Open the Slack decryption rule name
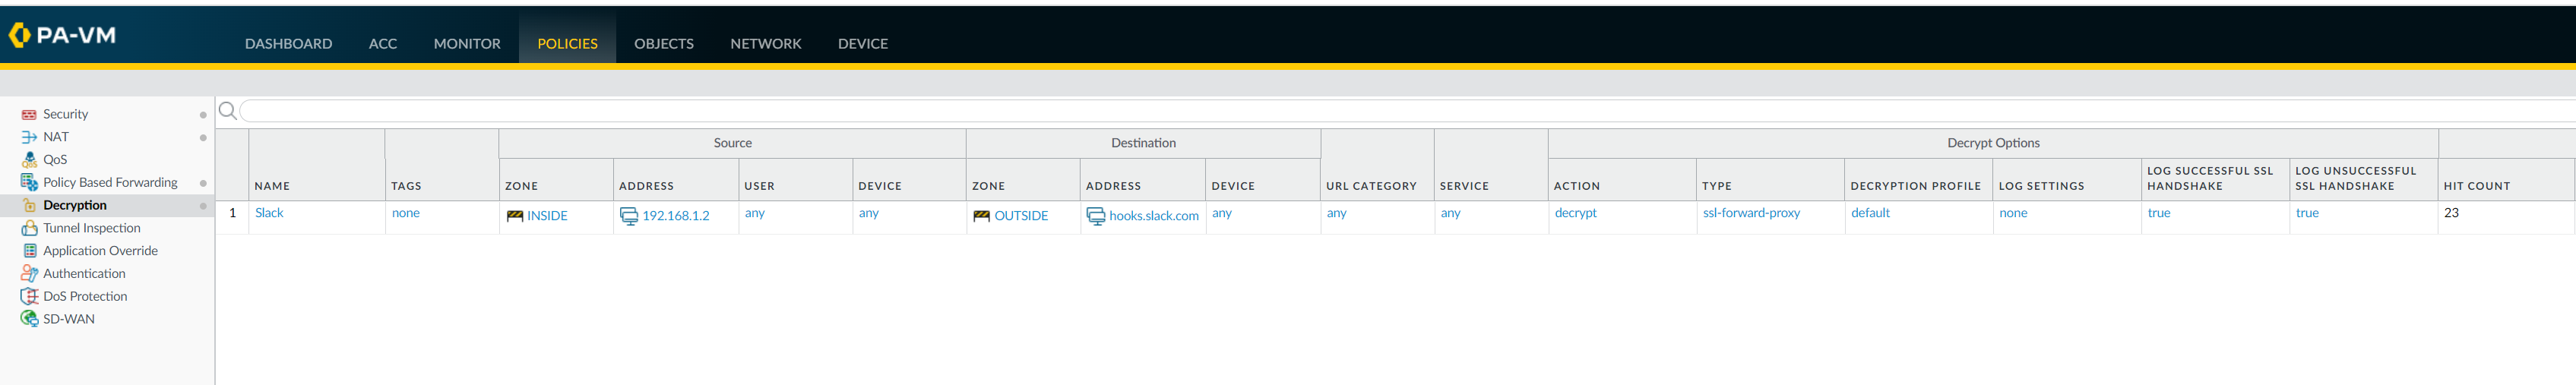Image resolution: width=2576 pixels, height=385 pixels. click(269, 213)
